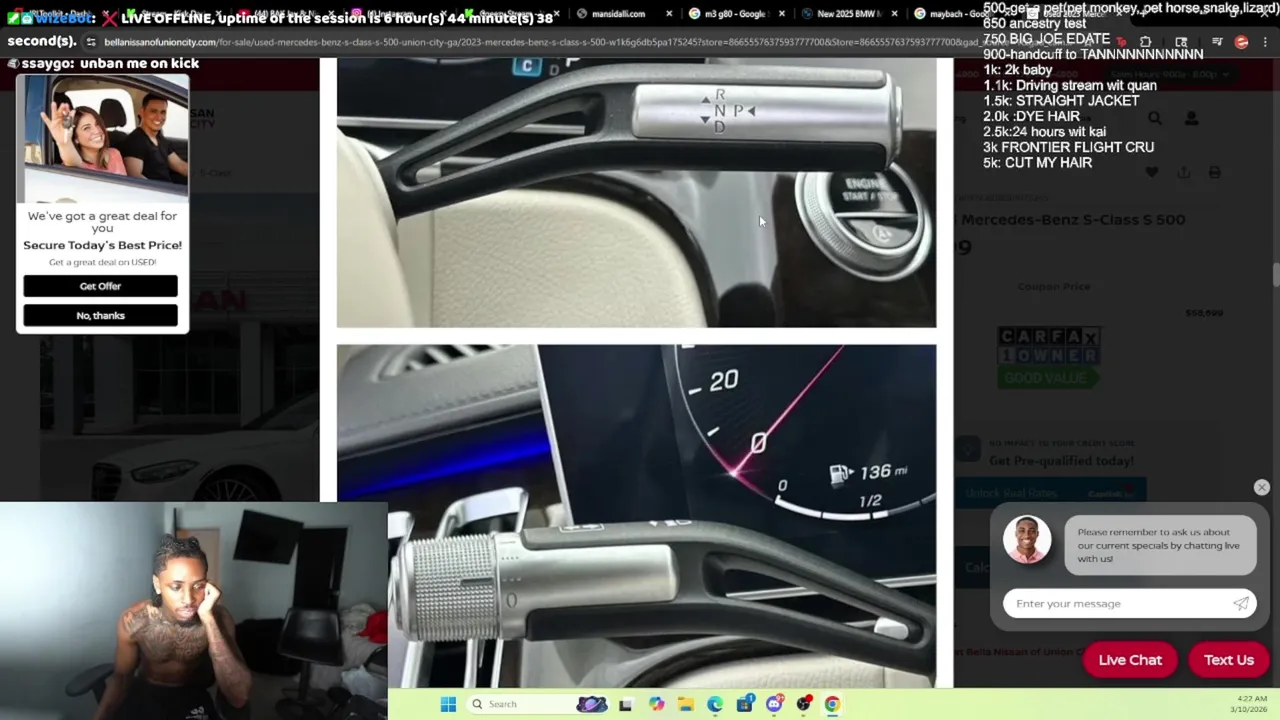Open the account profile icon
1280x720 pixels.
point(1191,118)
